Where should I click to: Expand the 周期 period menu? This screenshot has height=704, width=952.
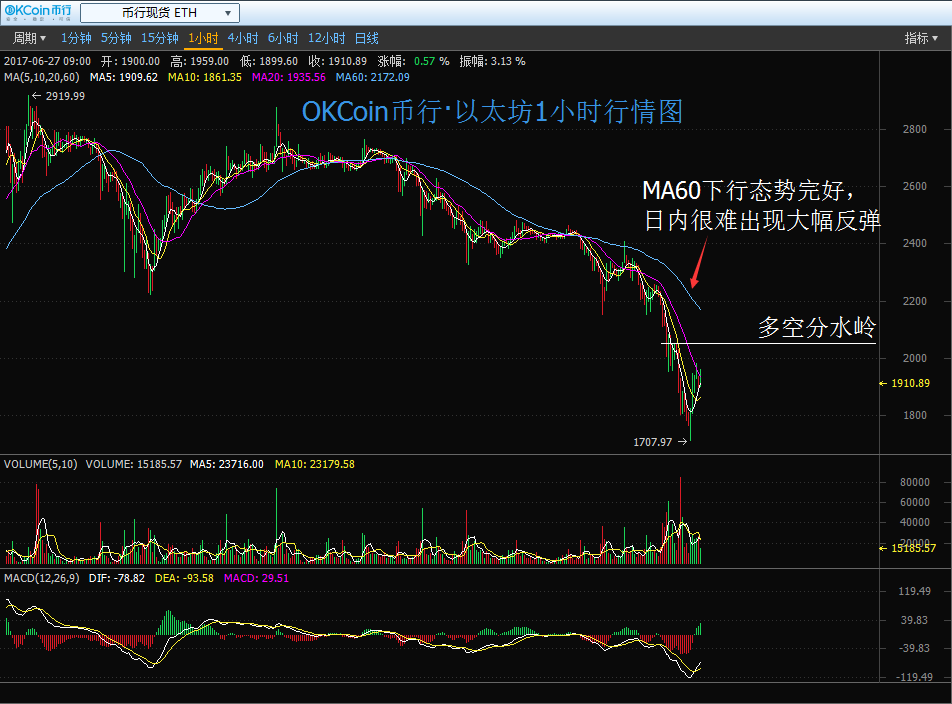[x=29, y=38]
